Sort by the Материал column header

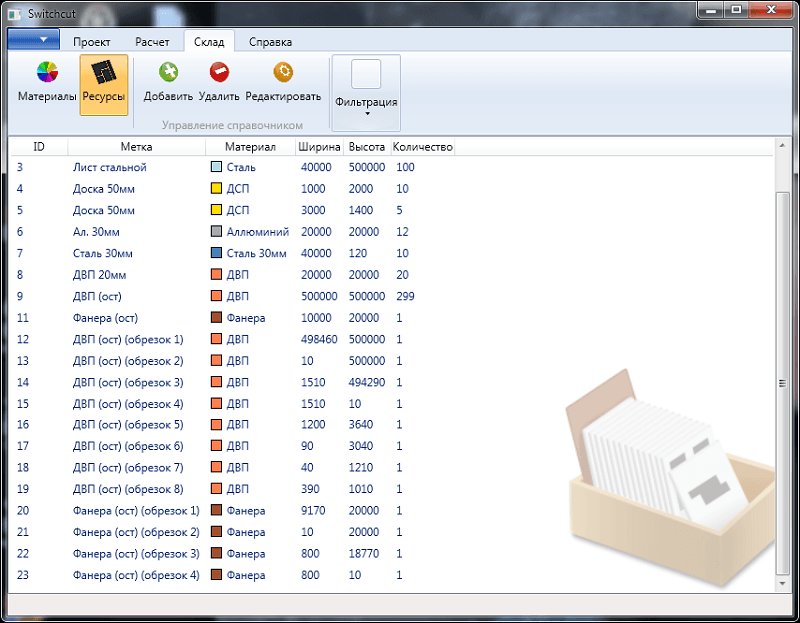pos(250,147)
